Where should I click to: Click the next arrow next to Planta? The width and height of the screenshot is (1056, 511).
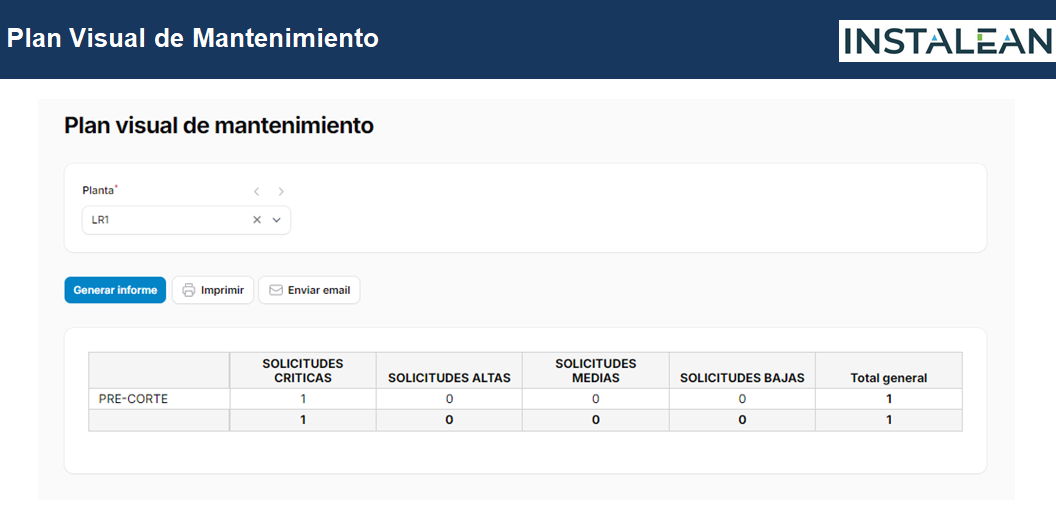pyautogui.click(x=281, y=191)
